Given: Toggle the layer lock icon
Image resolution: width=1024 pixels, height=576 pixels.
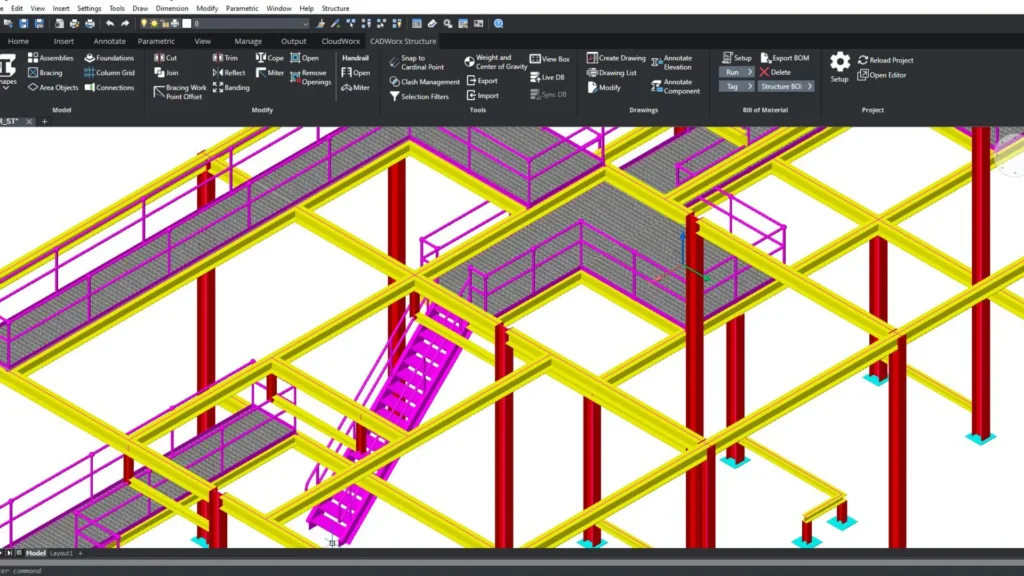Looking at the screenshot, I should click(165, 23).
